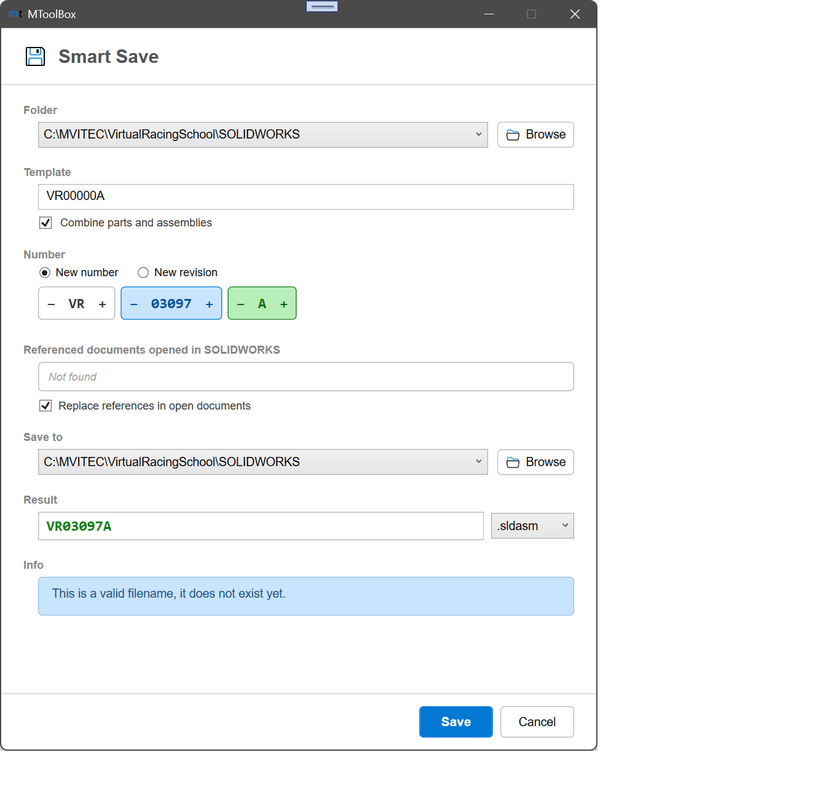Image resolution: width=820 pixels, height=786 pixels.
Task: Uncheck Combine parts and assemblies
Action: 45,222
